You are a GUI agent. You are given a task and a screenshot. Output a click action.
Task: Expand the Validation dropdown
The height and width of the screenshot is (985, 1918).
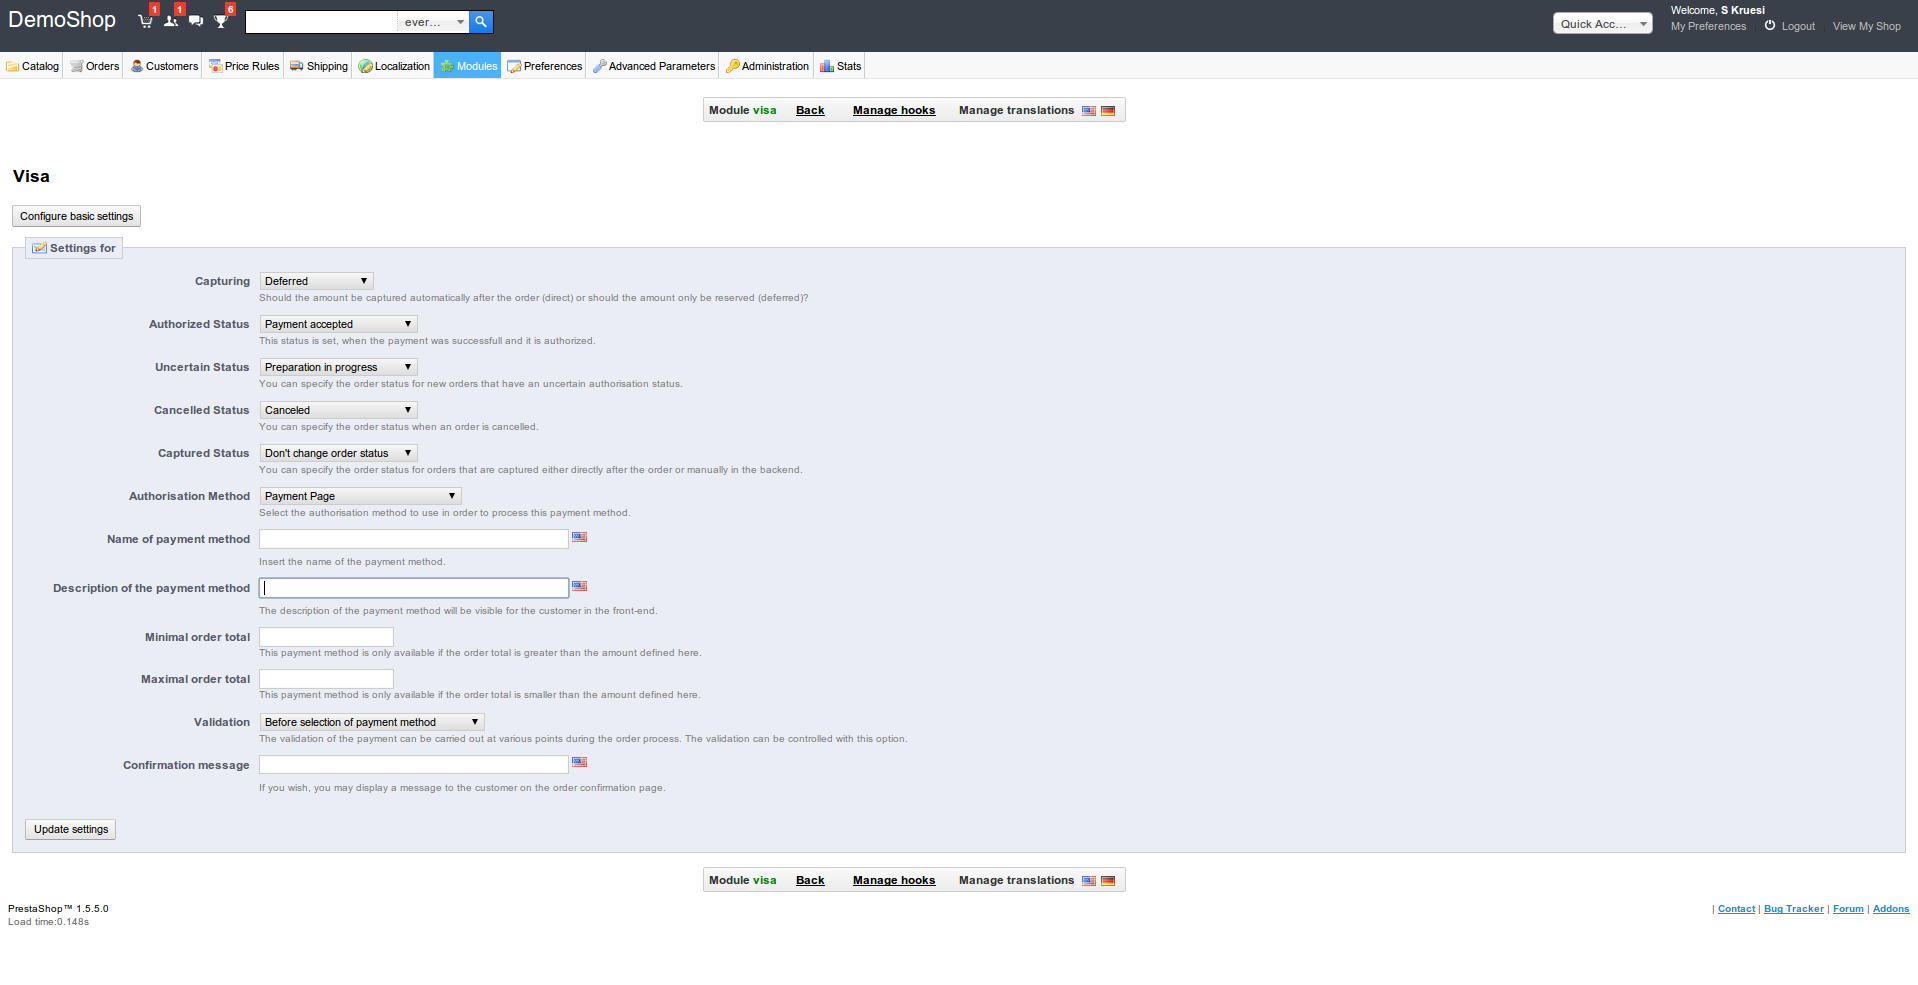click(x=372, y=722)
